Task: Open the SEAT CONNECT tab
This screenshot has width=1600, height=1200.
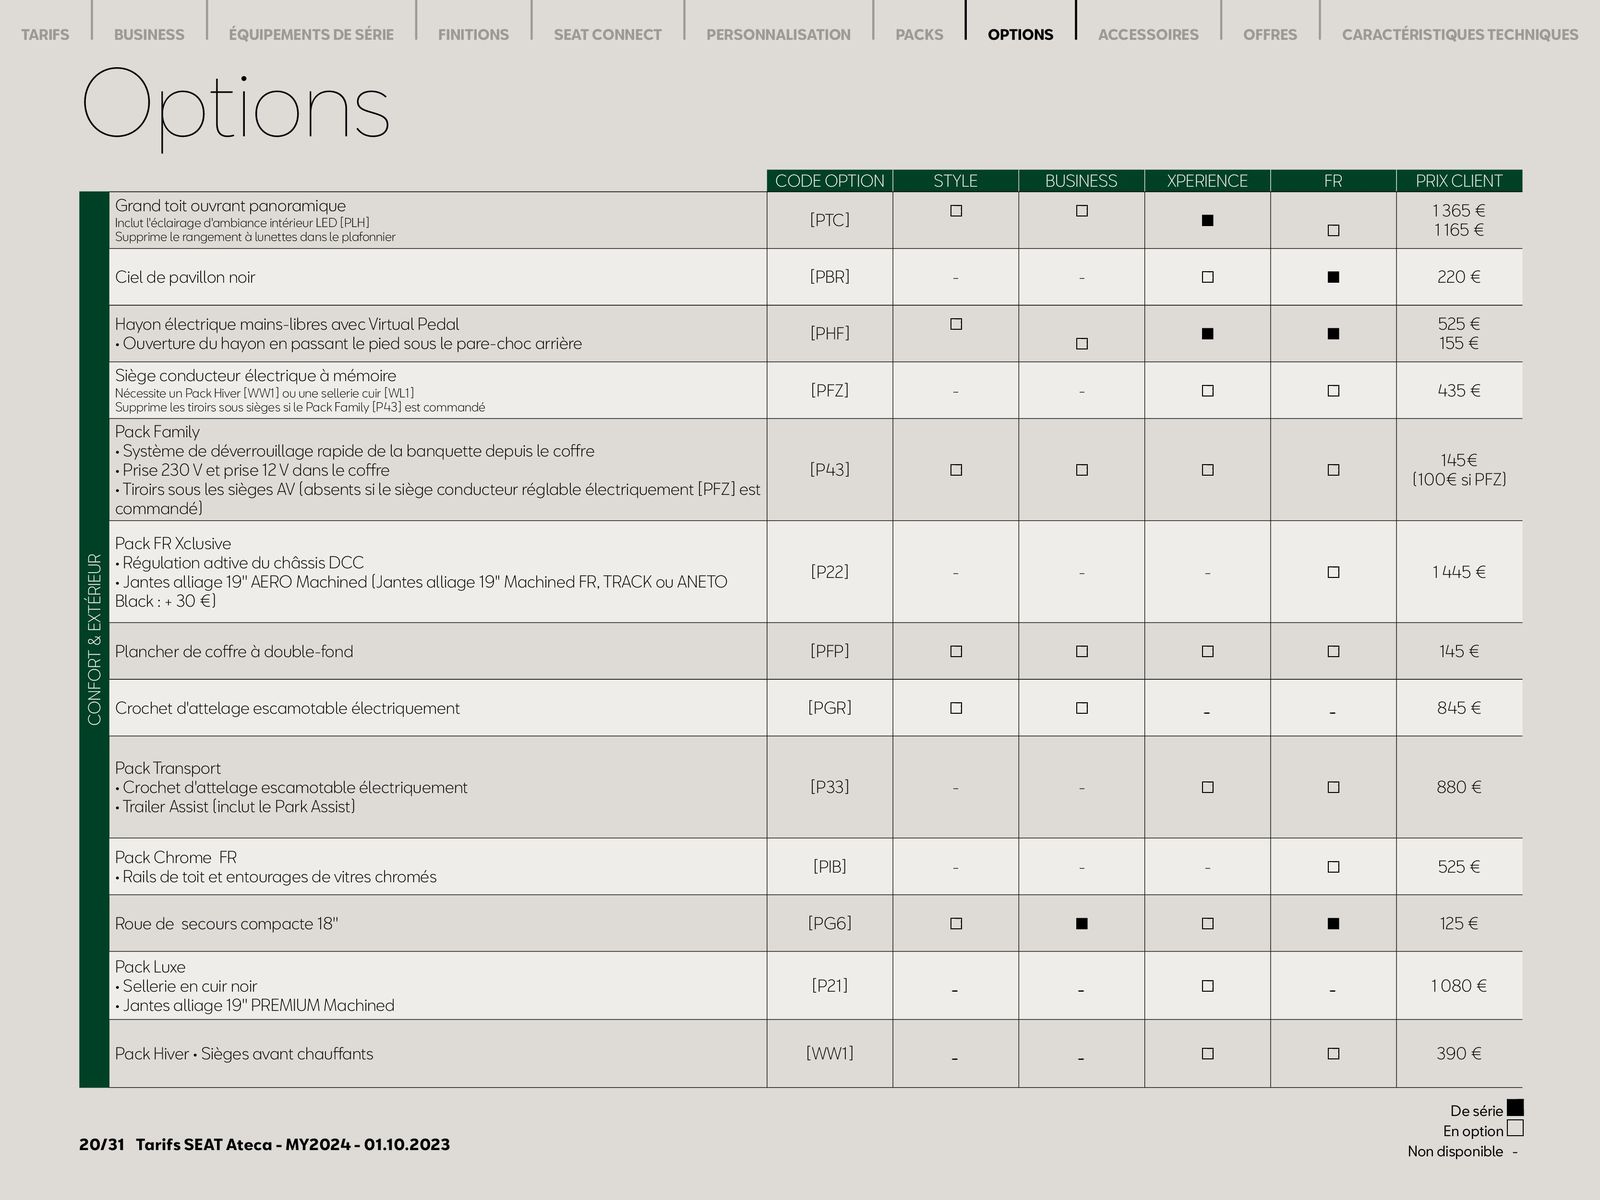Action: pos(608,34)
